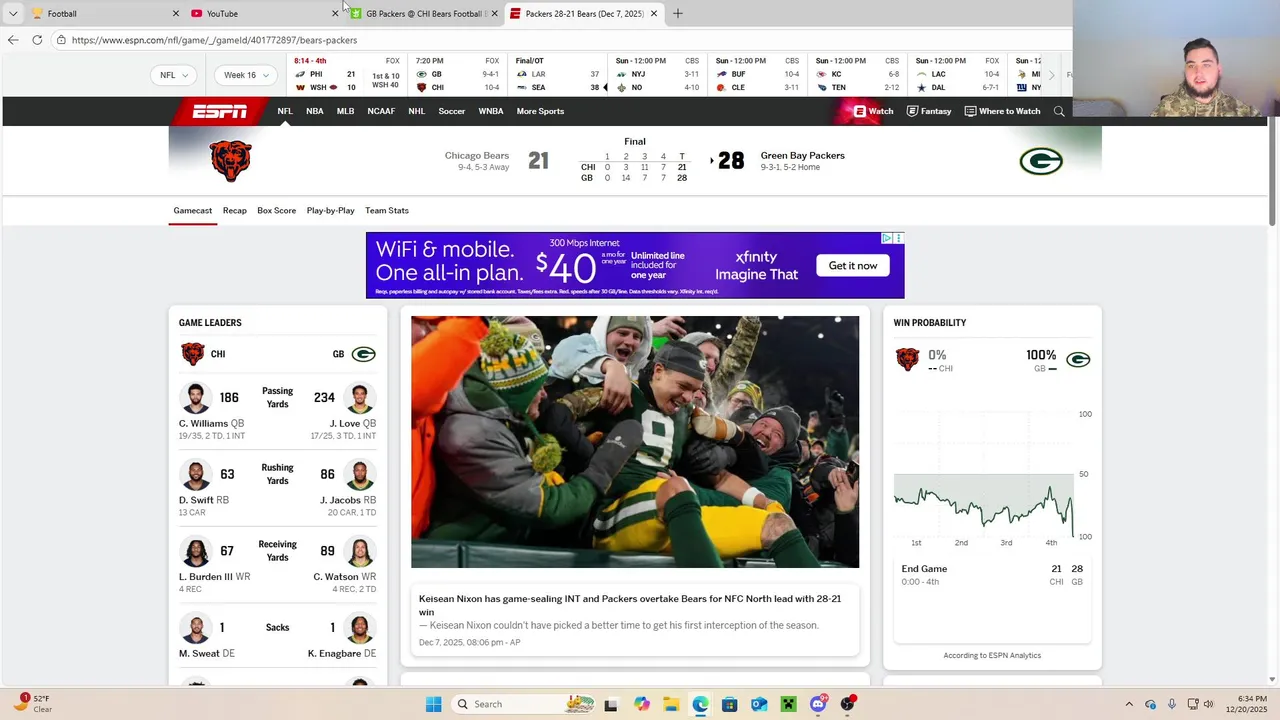Open Windows Start menu
This screenshot has height=720, width=1280.
[x=433, y=704]
